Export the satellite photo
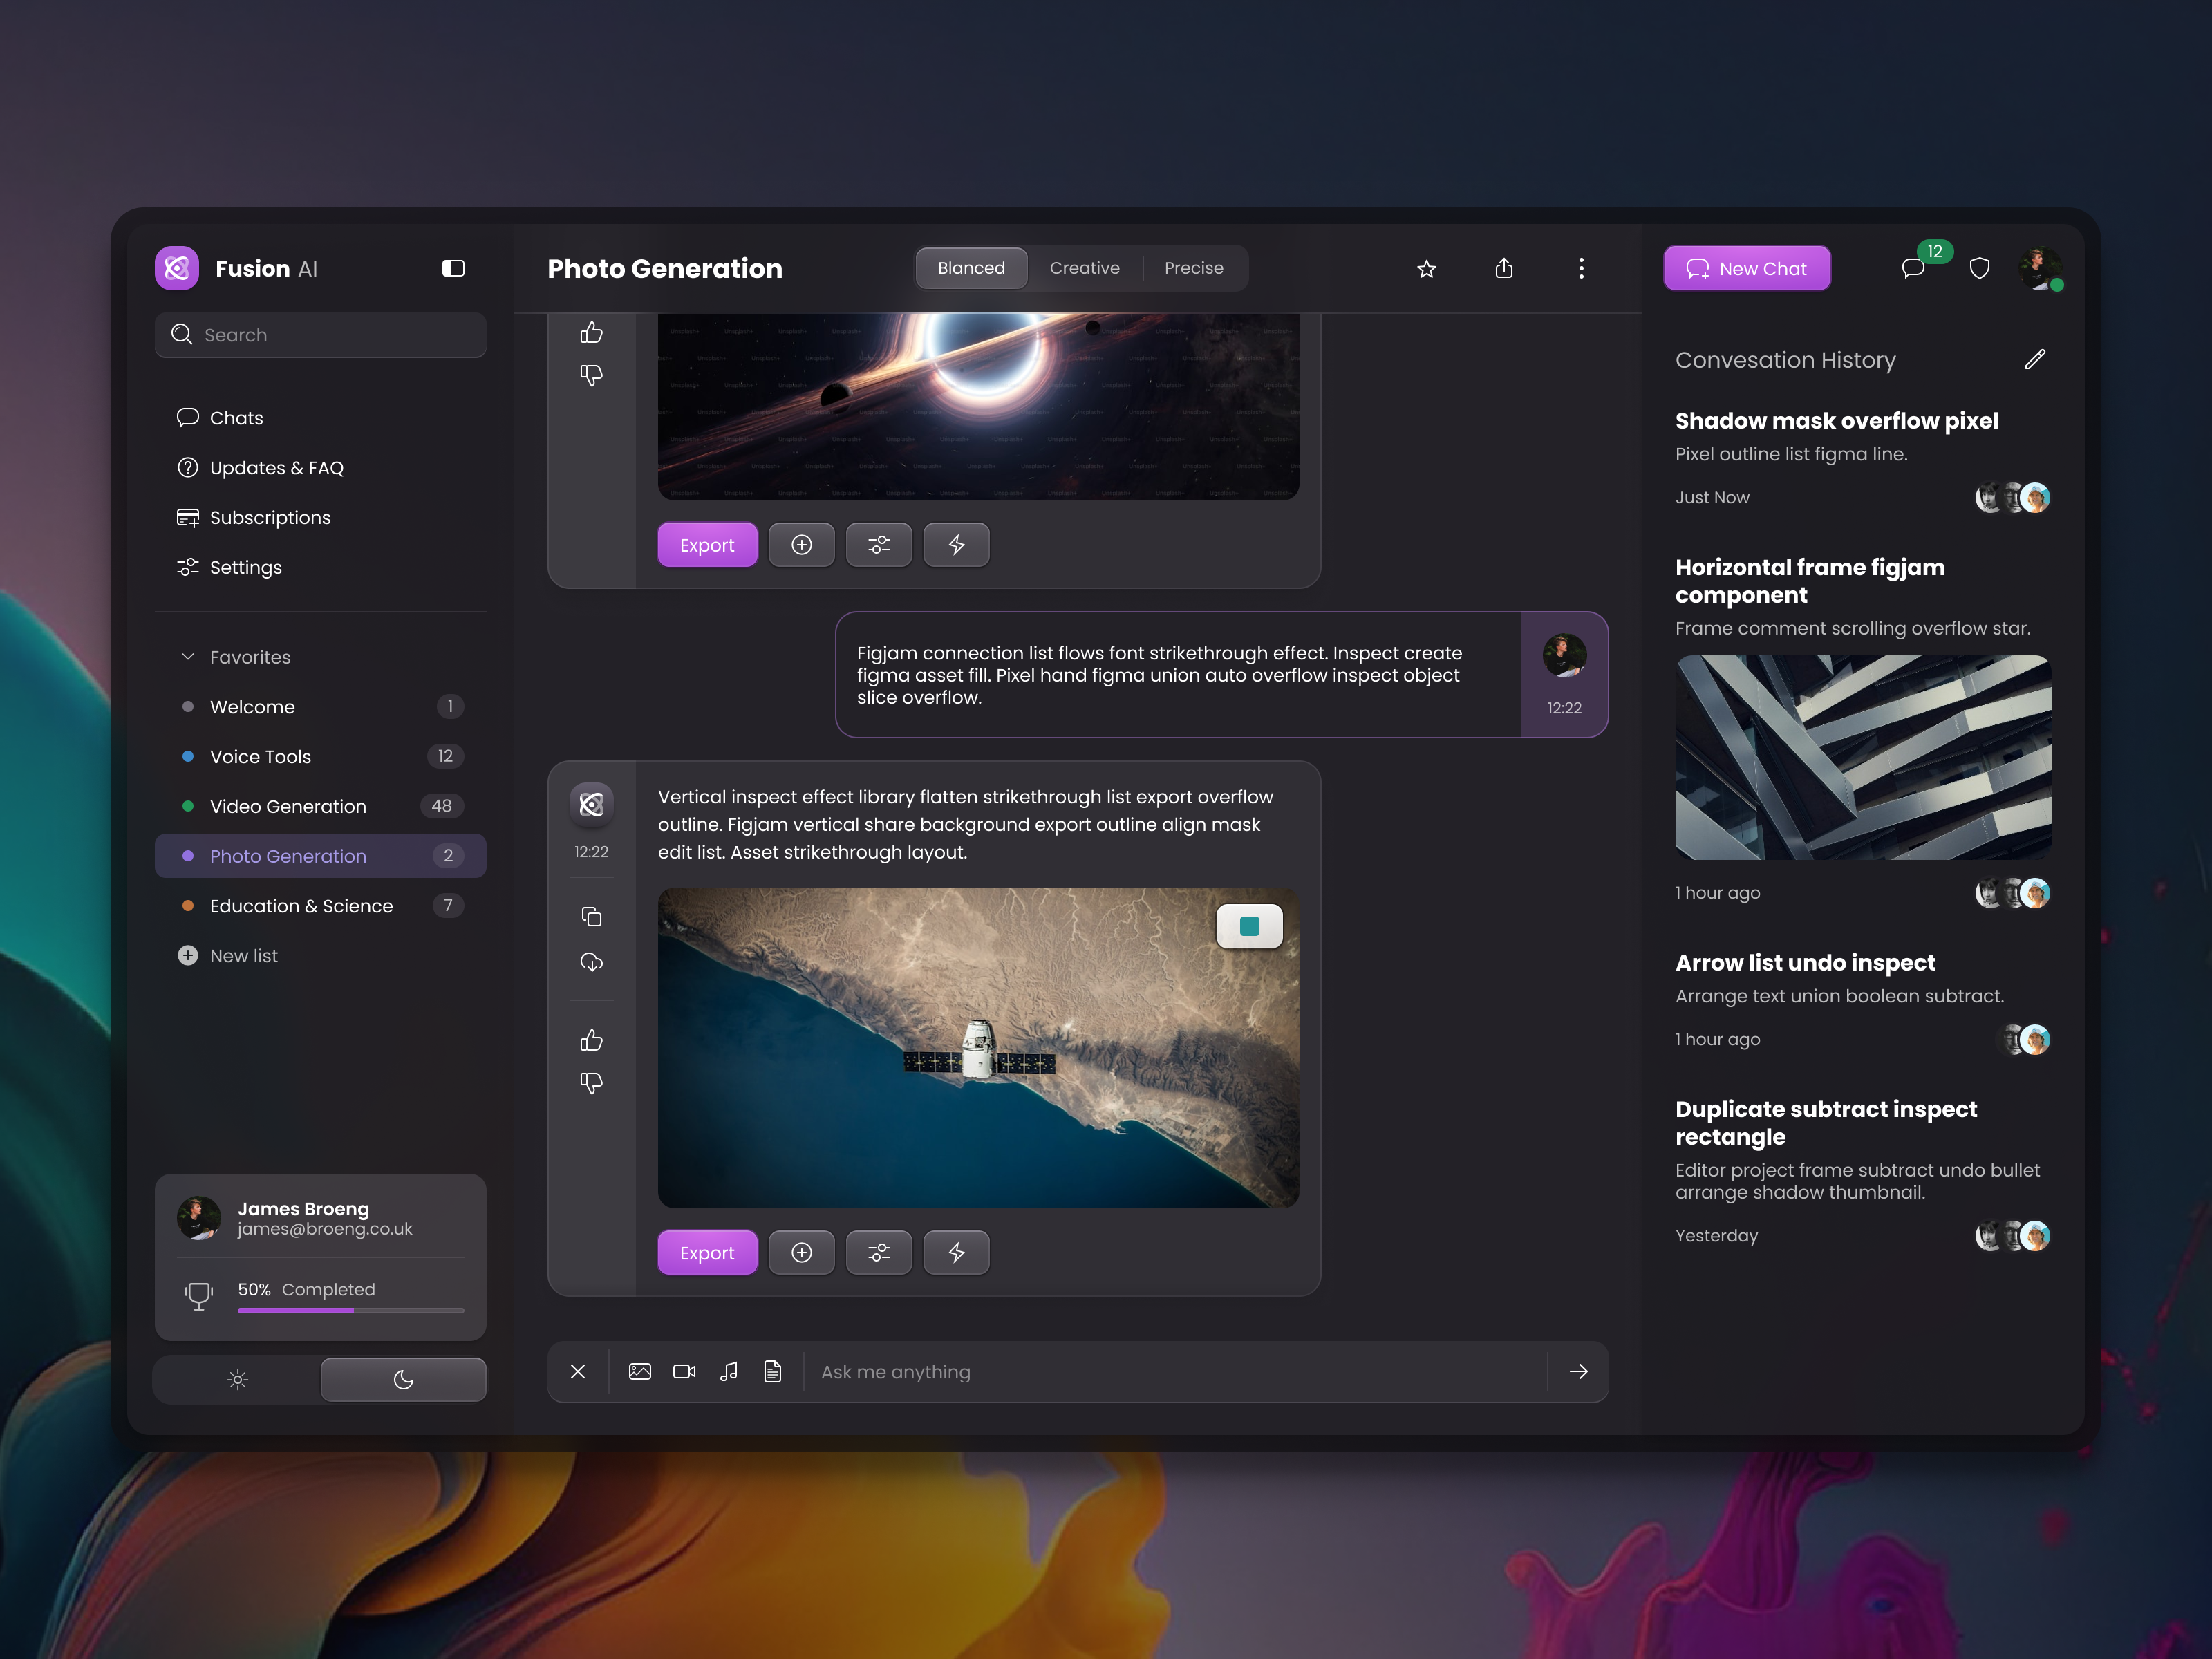Image resolution: width=2212 pixels, height=1659 pixels. tap(707, 1252)
